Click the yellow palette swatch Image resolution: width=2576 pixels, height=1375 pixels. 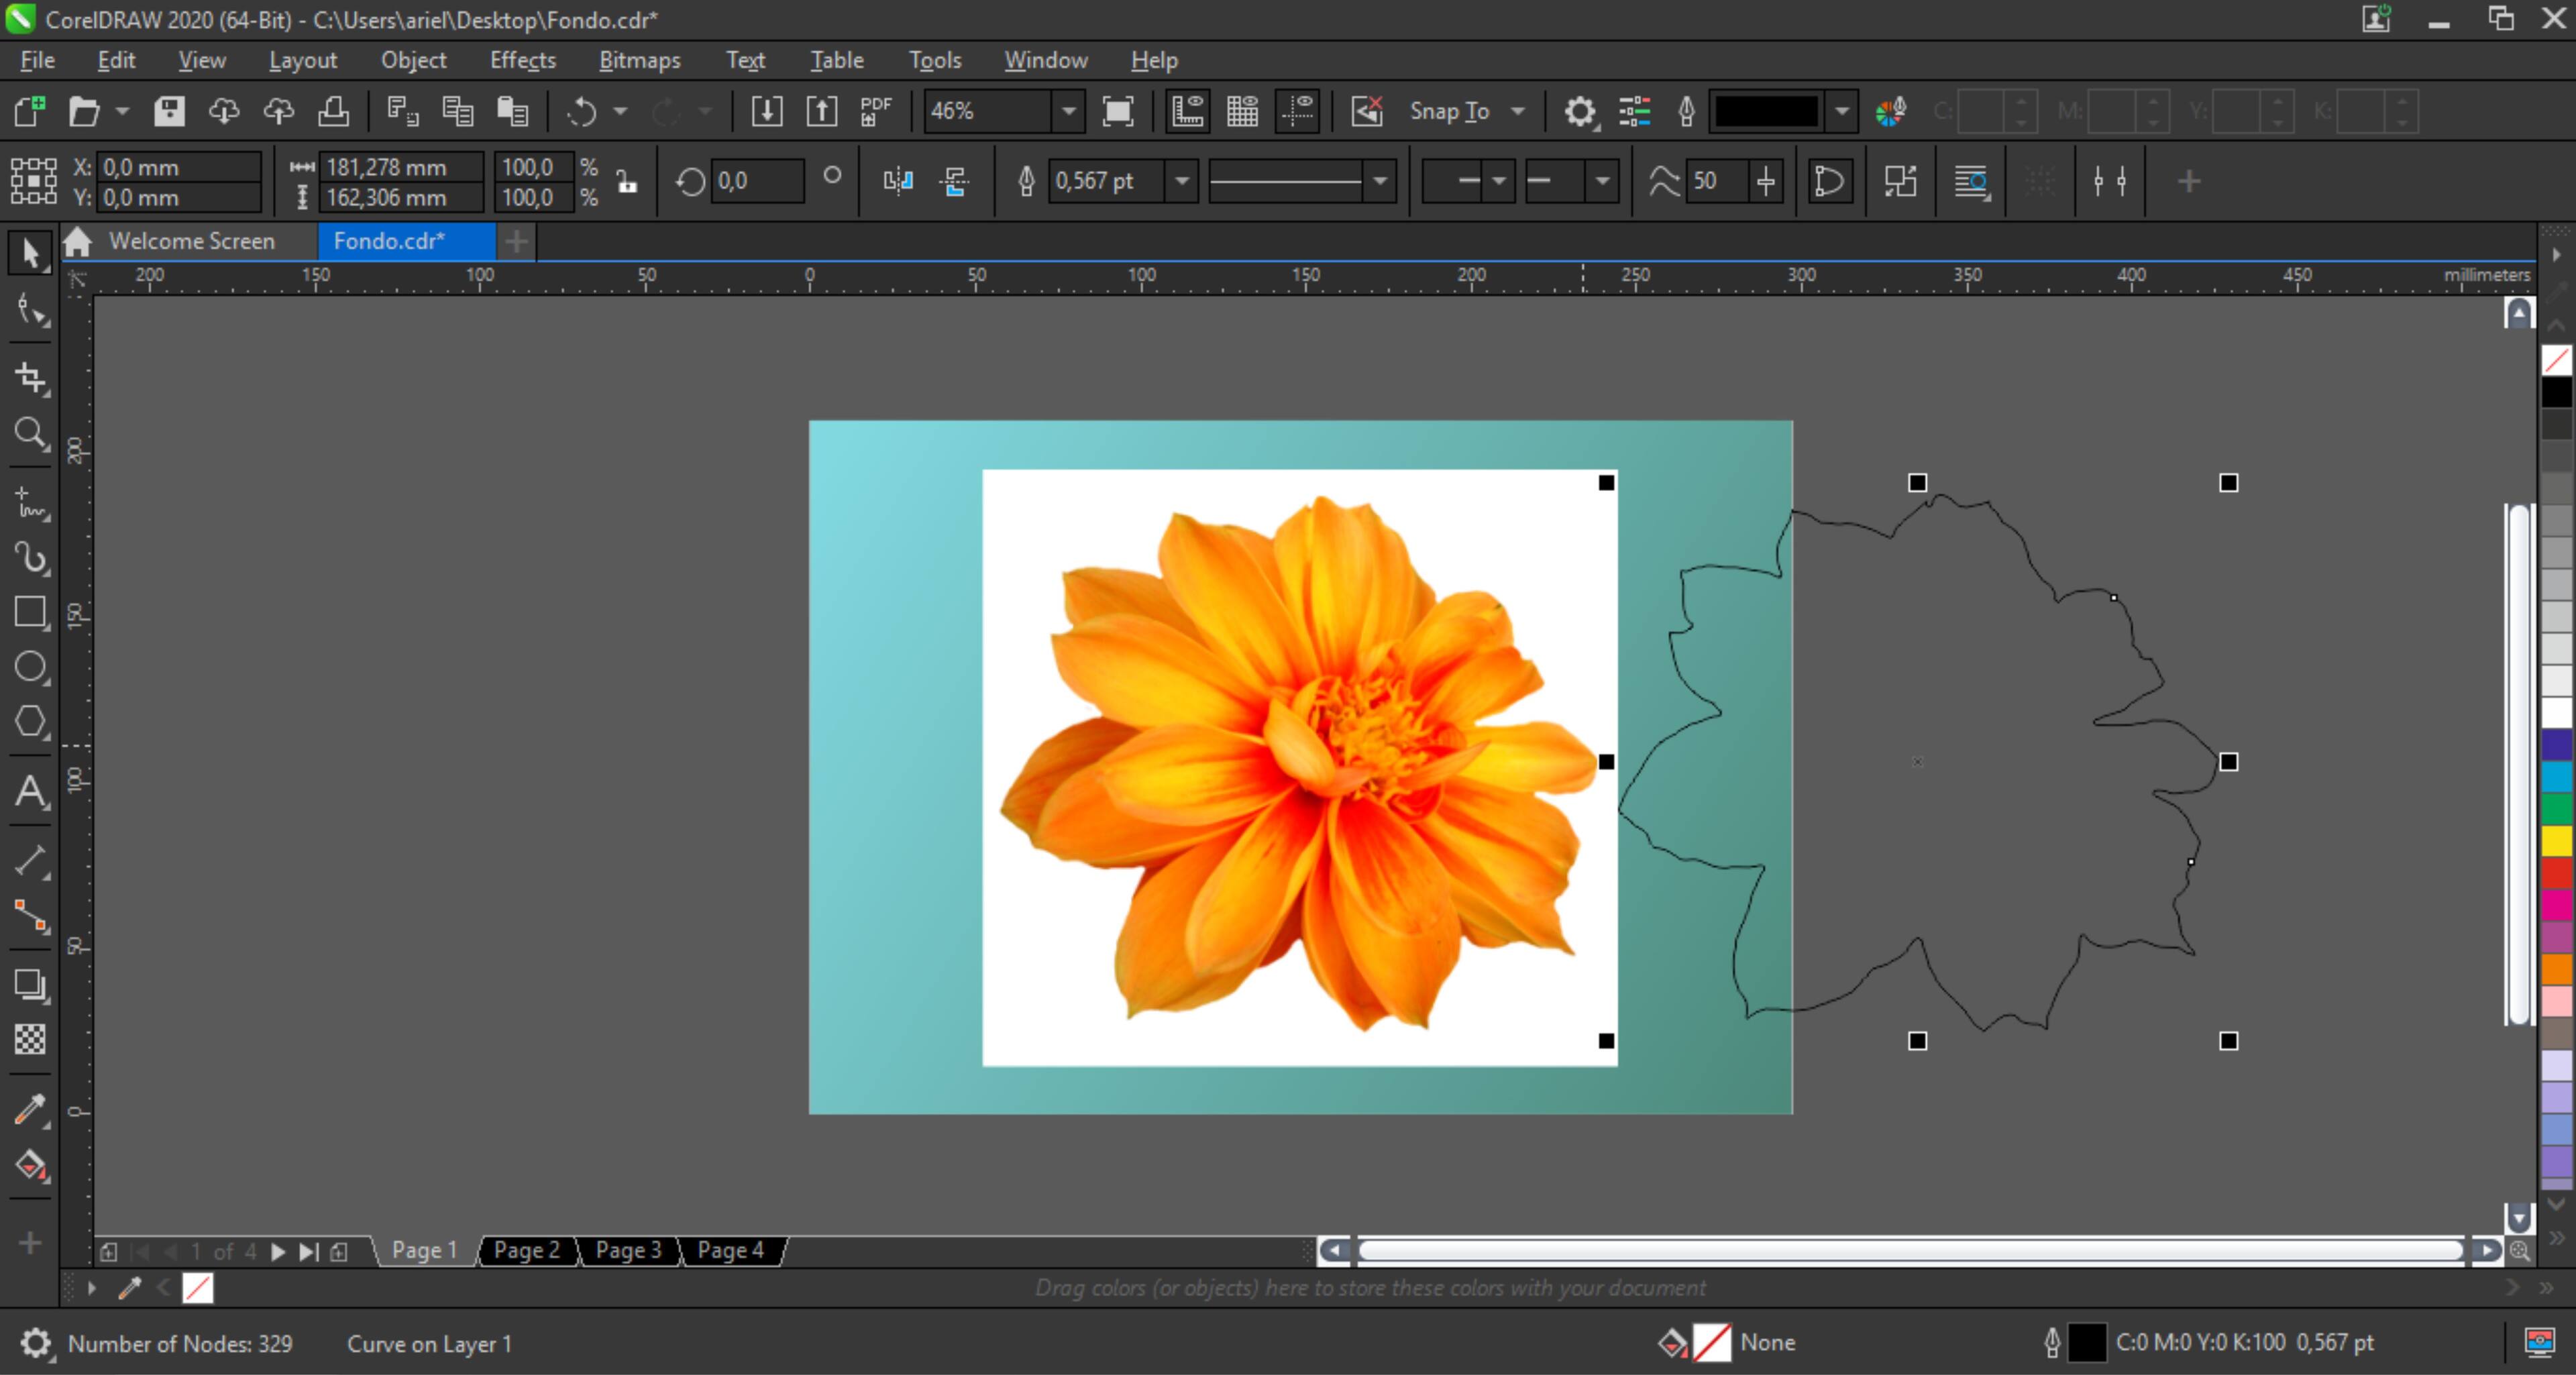[2556, 840]
